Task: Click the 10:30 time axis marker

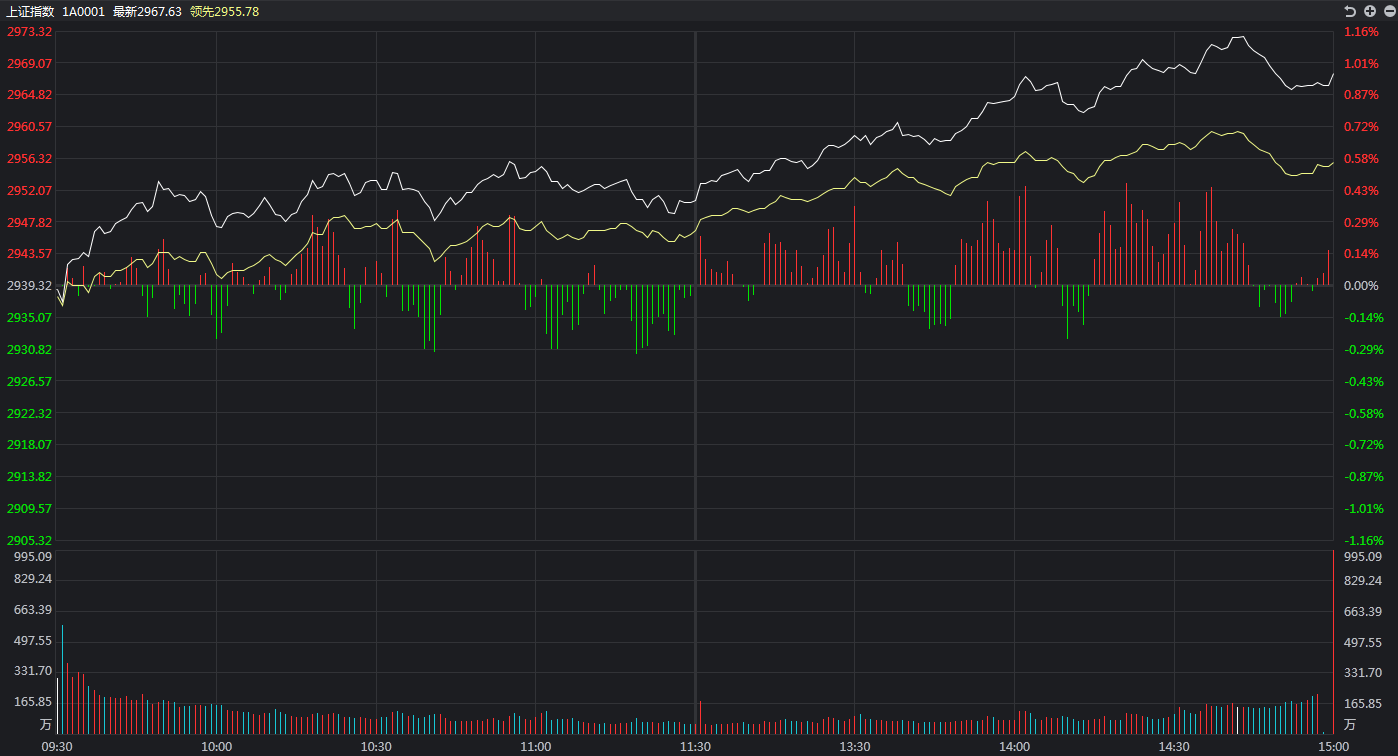Action: (x=376, y=746)
